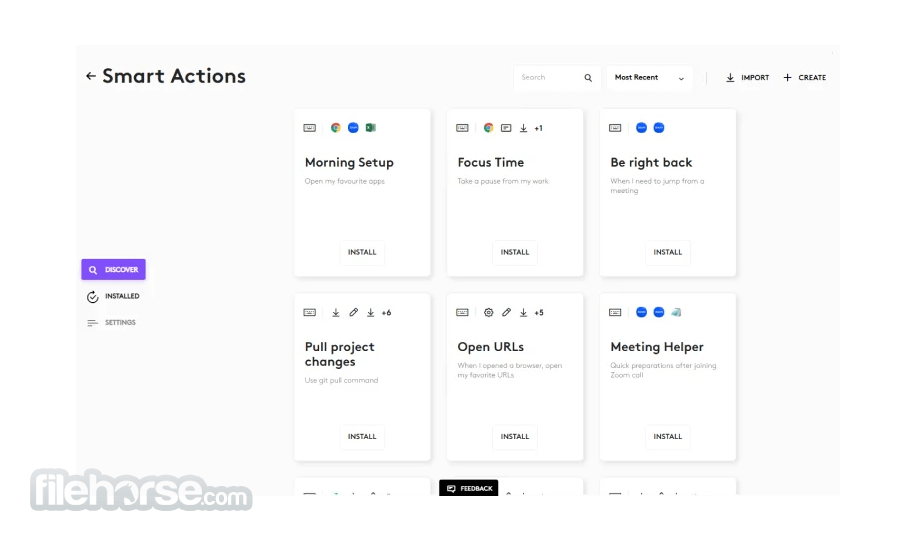The image size is (917, 541).
Task: Click the +1 more actions indicator on Focus Time
Action: click(x=539, y=128)
